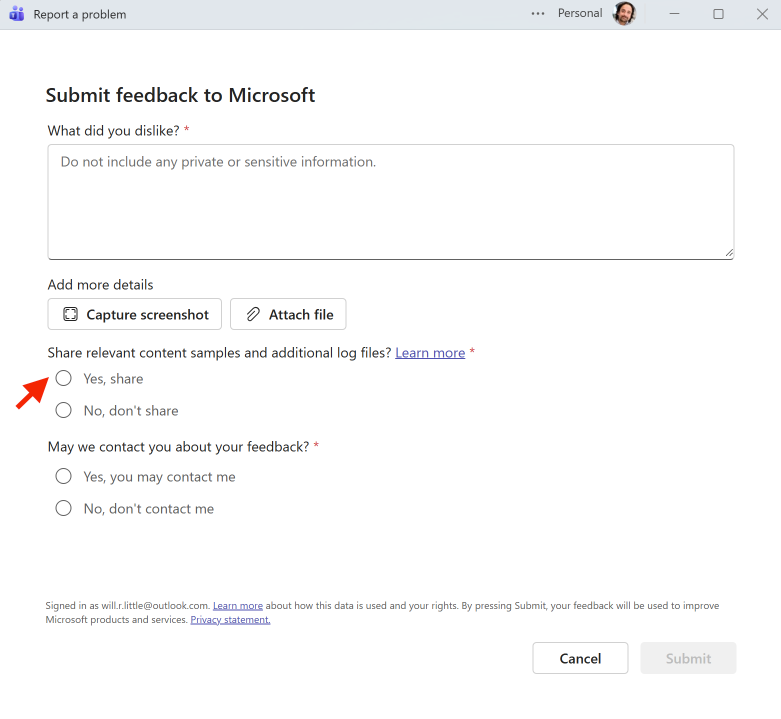This screenshot has width=781, height=719.
Task: Open the Learn more link in footer
Action: [238, 606]
